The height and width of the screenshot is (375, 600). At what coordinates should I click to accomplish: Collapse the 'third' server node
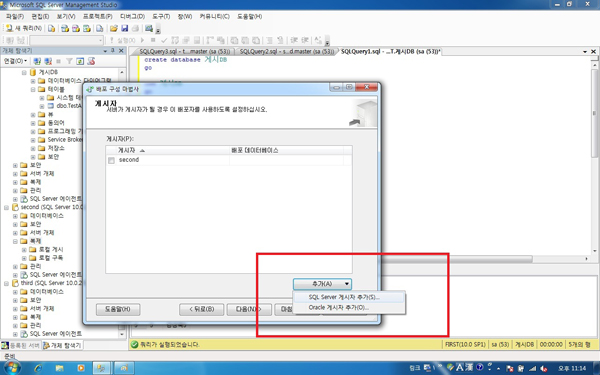coord(7,283)
